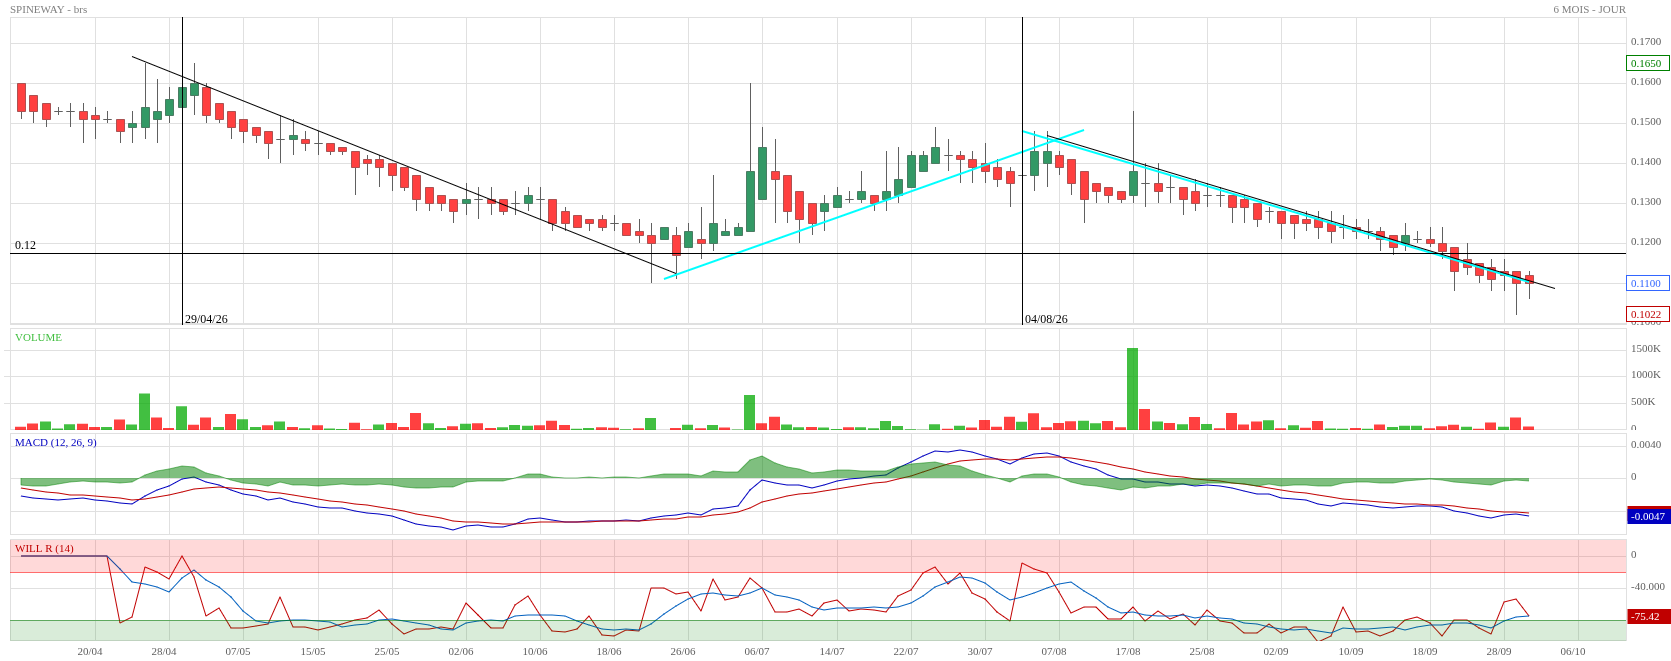Select the blue 0.1100 price tag
The image size is (1671, 661).
tap(1648, 283)
